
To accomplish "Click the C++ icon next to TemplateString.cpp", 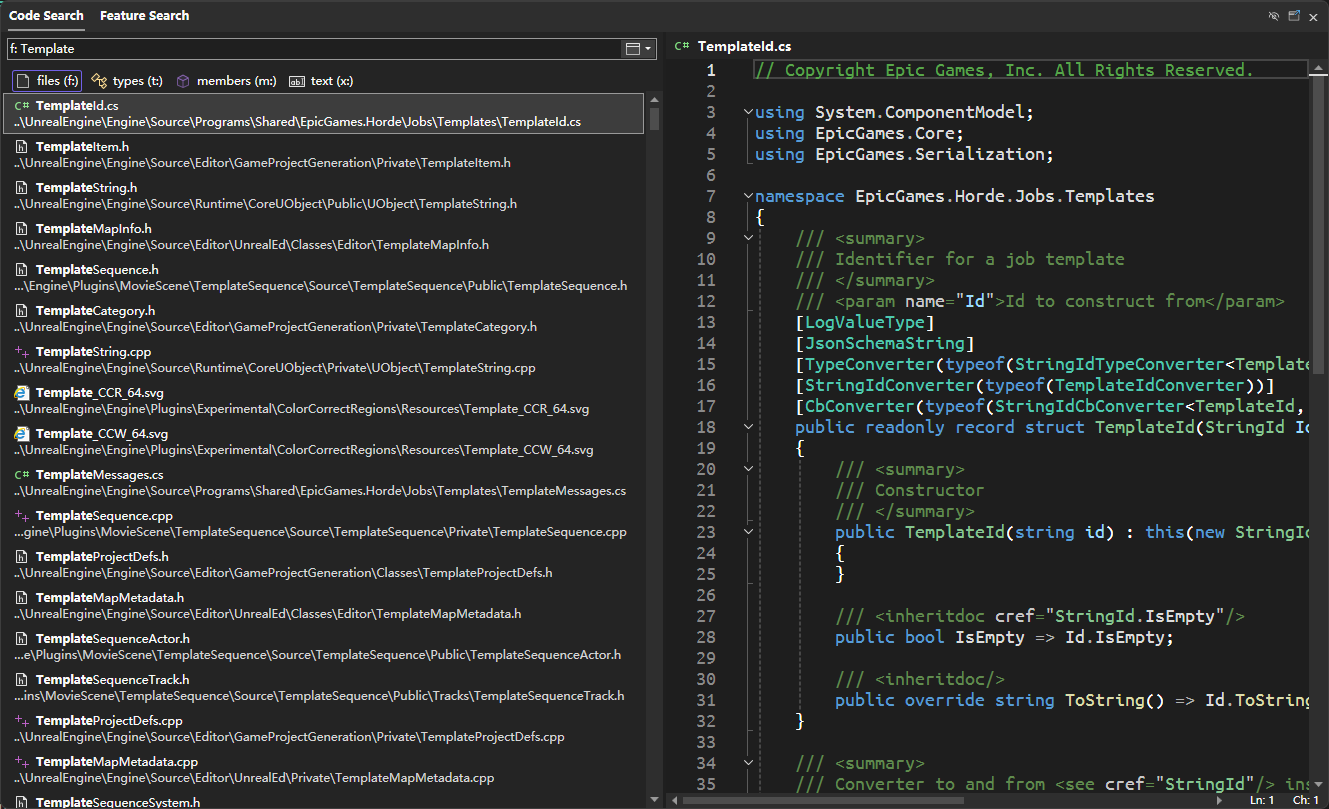I will [22, 352].
